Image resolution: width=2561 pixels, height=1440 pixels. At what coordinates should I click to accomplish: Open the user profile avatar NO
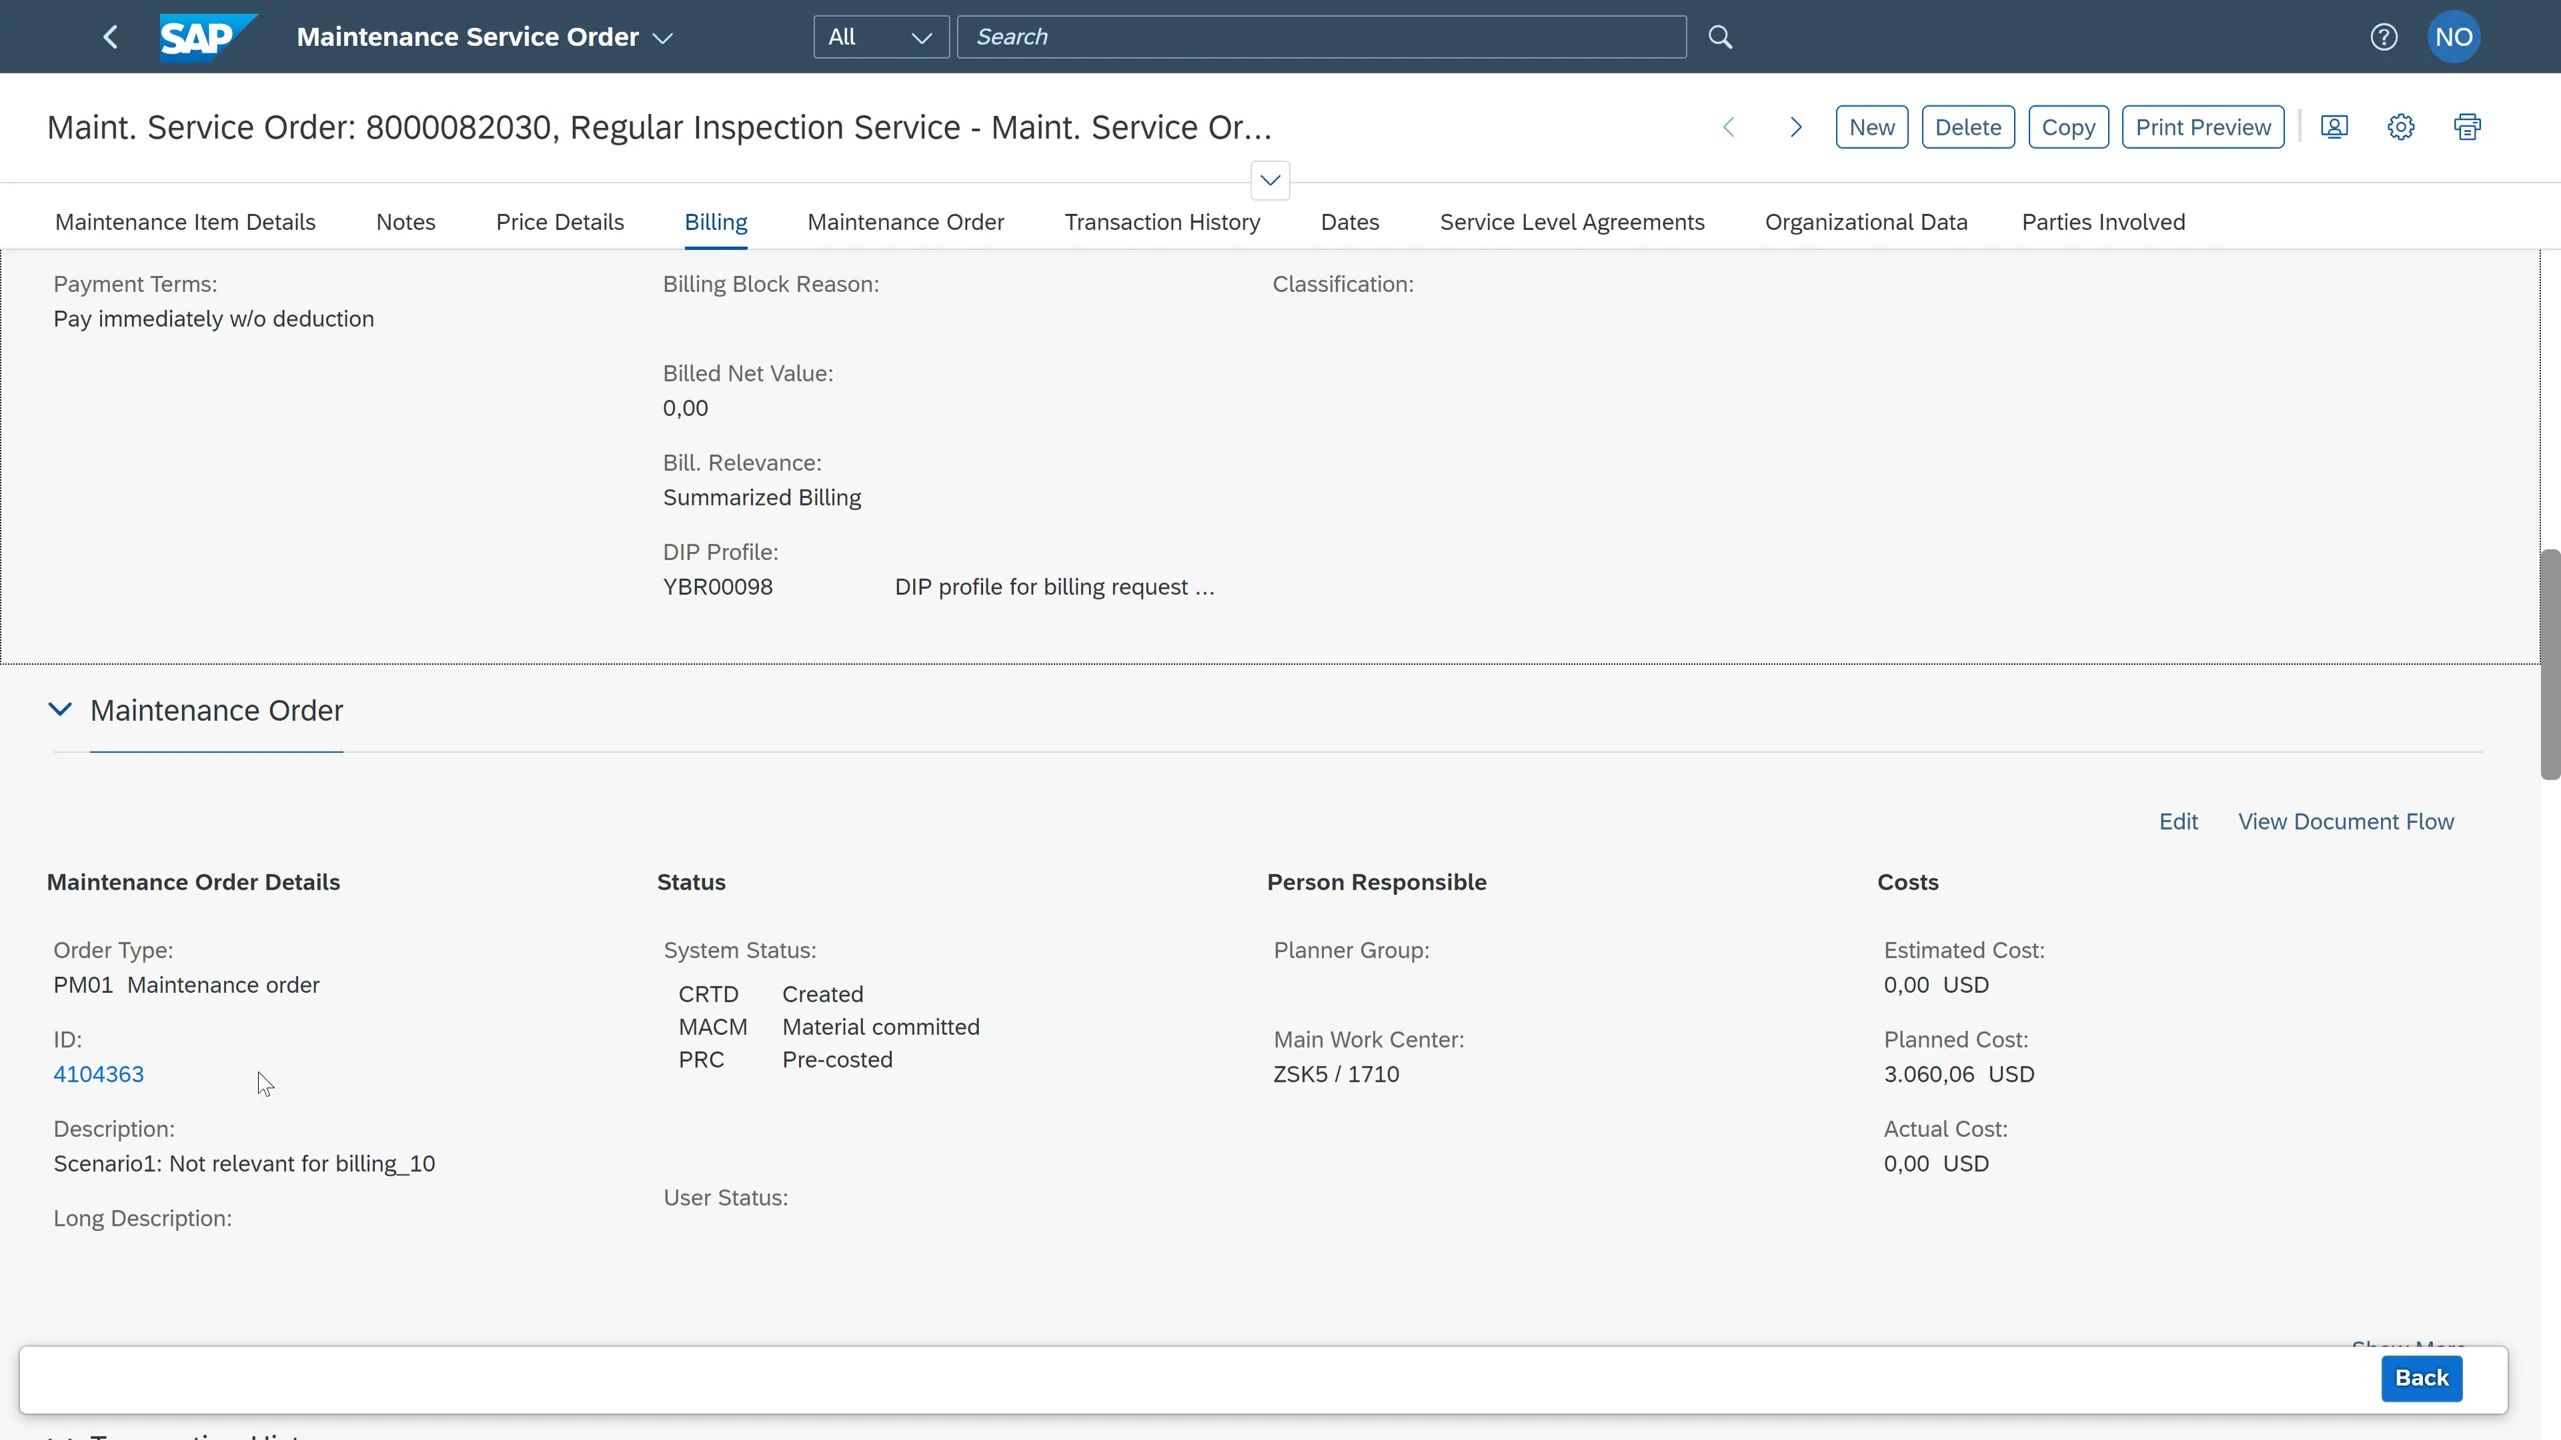(2456, 36)
